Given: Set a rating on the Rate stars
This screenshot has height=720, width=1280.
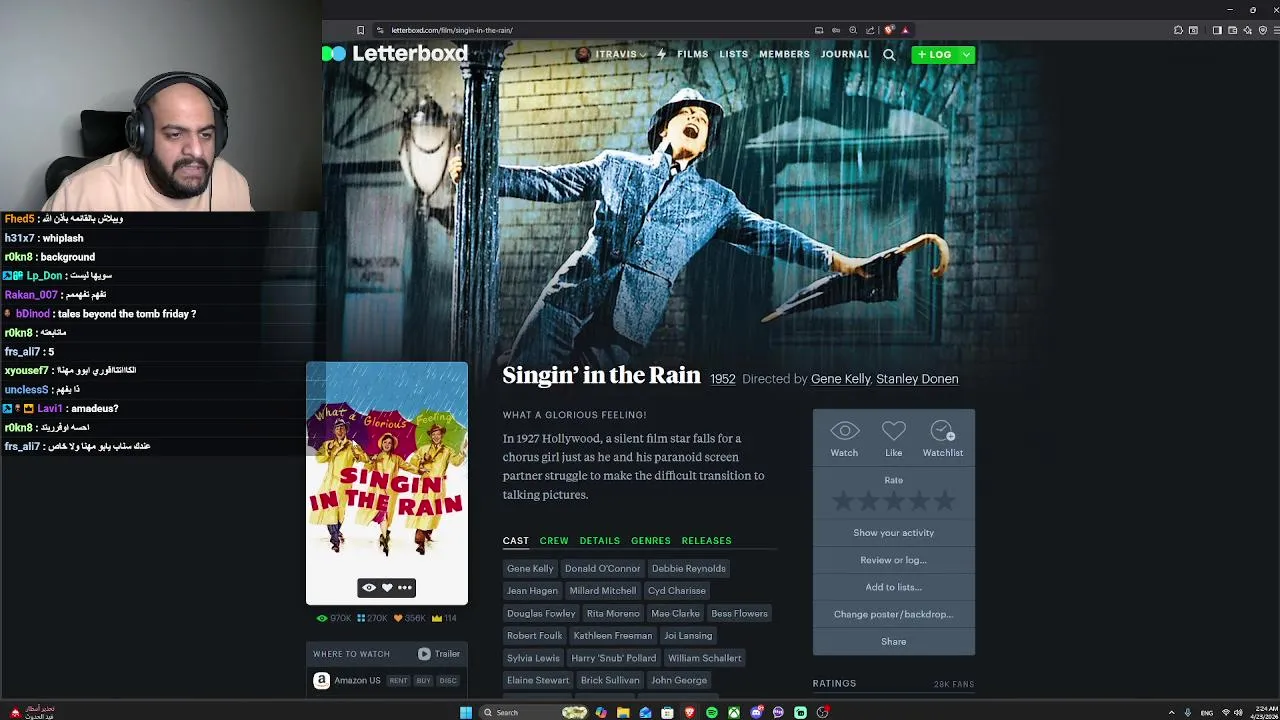Looking at the screenshot, I should (893, 501).
